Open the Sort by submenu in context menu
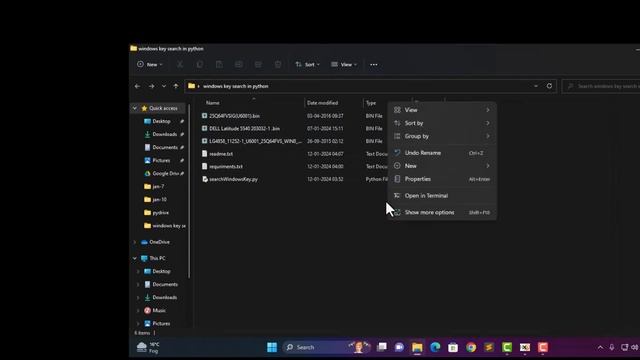The height and width of the screenshot is (360, 640). (x=442, y=123)
